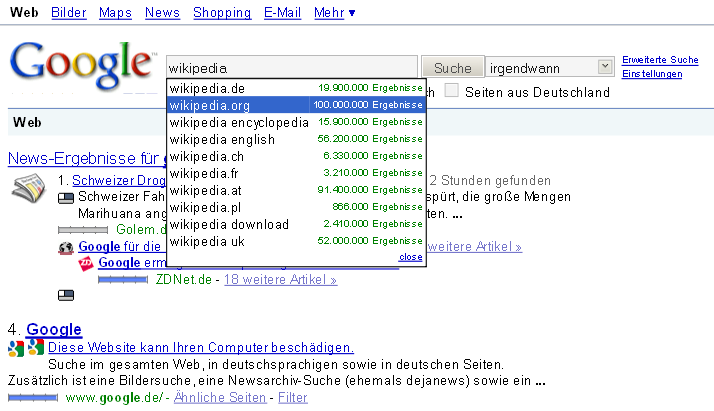Open Ähnliche Seiten link
714x411 pixels.
[220, 397]
